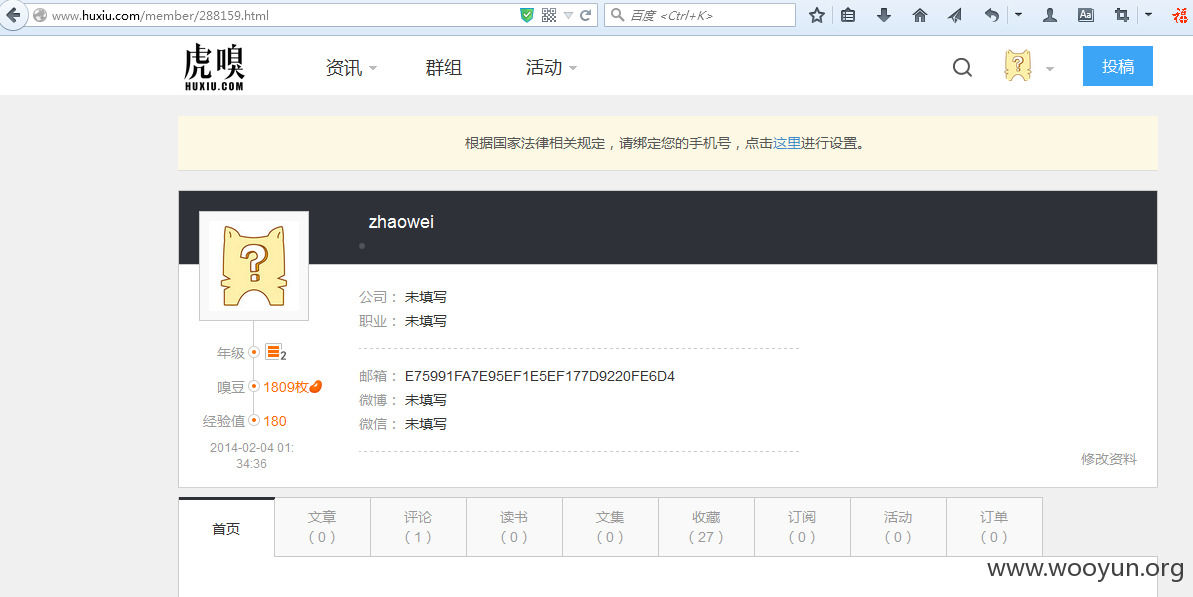The width and height of the screenshot is (1193, 597).
Task: Select the 首页 tab
Action: tap(227, 529)
